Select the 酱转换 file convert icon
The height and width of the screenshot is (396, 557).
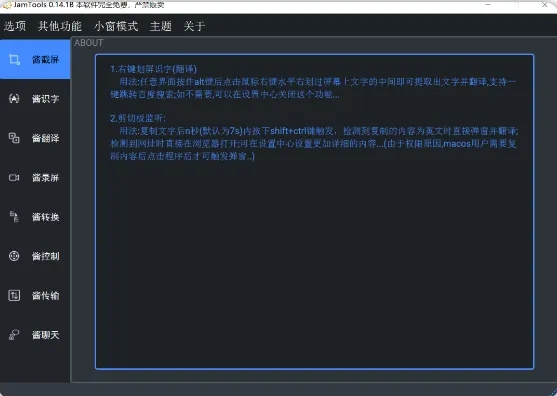[x=14, y=217]
